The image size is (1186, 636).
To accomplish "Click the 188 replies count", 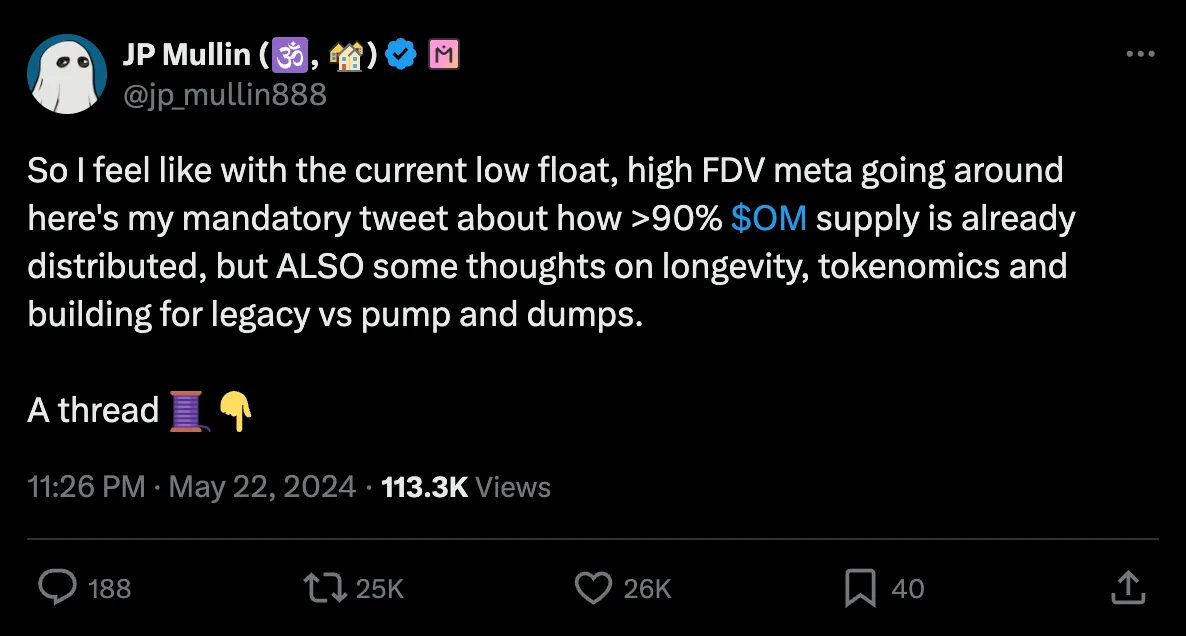I will [109, 589].
